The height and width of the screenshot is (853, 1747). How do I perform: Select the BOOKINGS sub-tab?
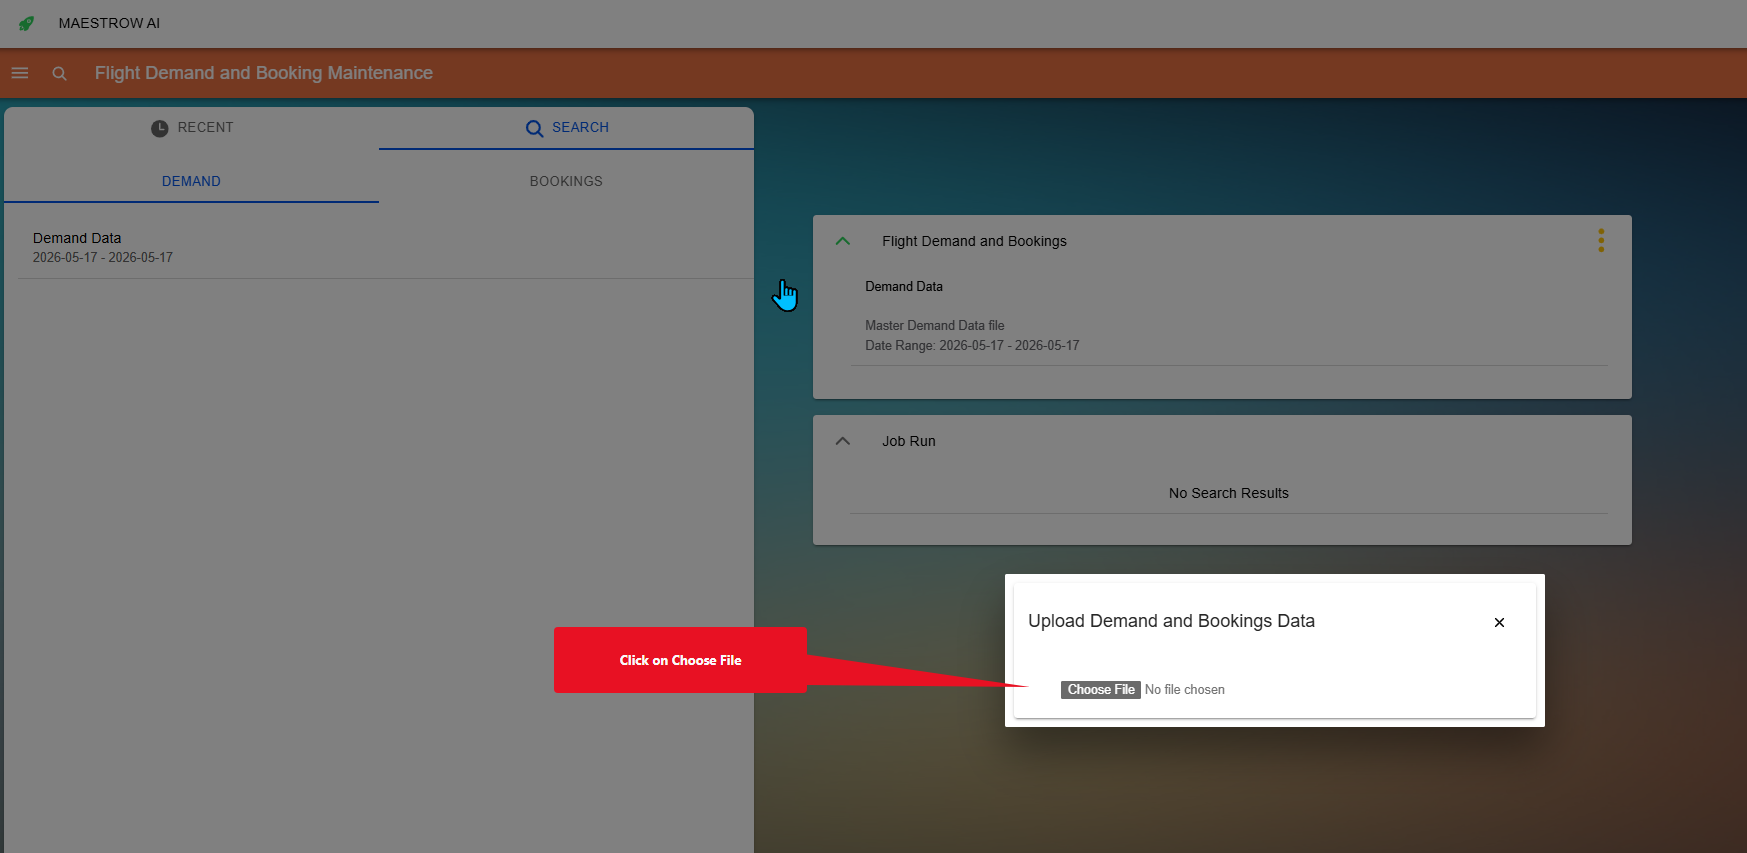pyautogui.click(x=566, y=181)
